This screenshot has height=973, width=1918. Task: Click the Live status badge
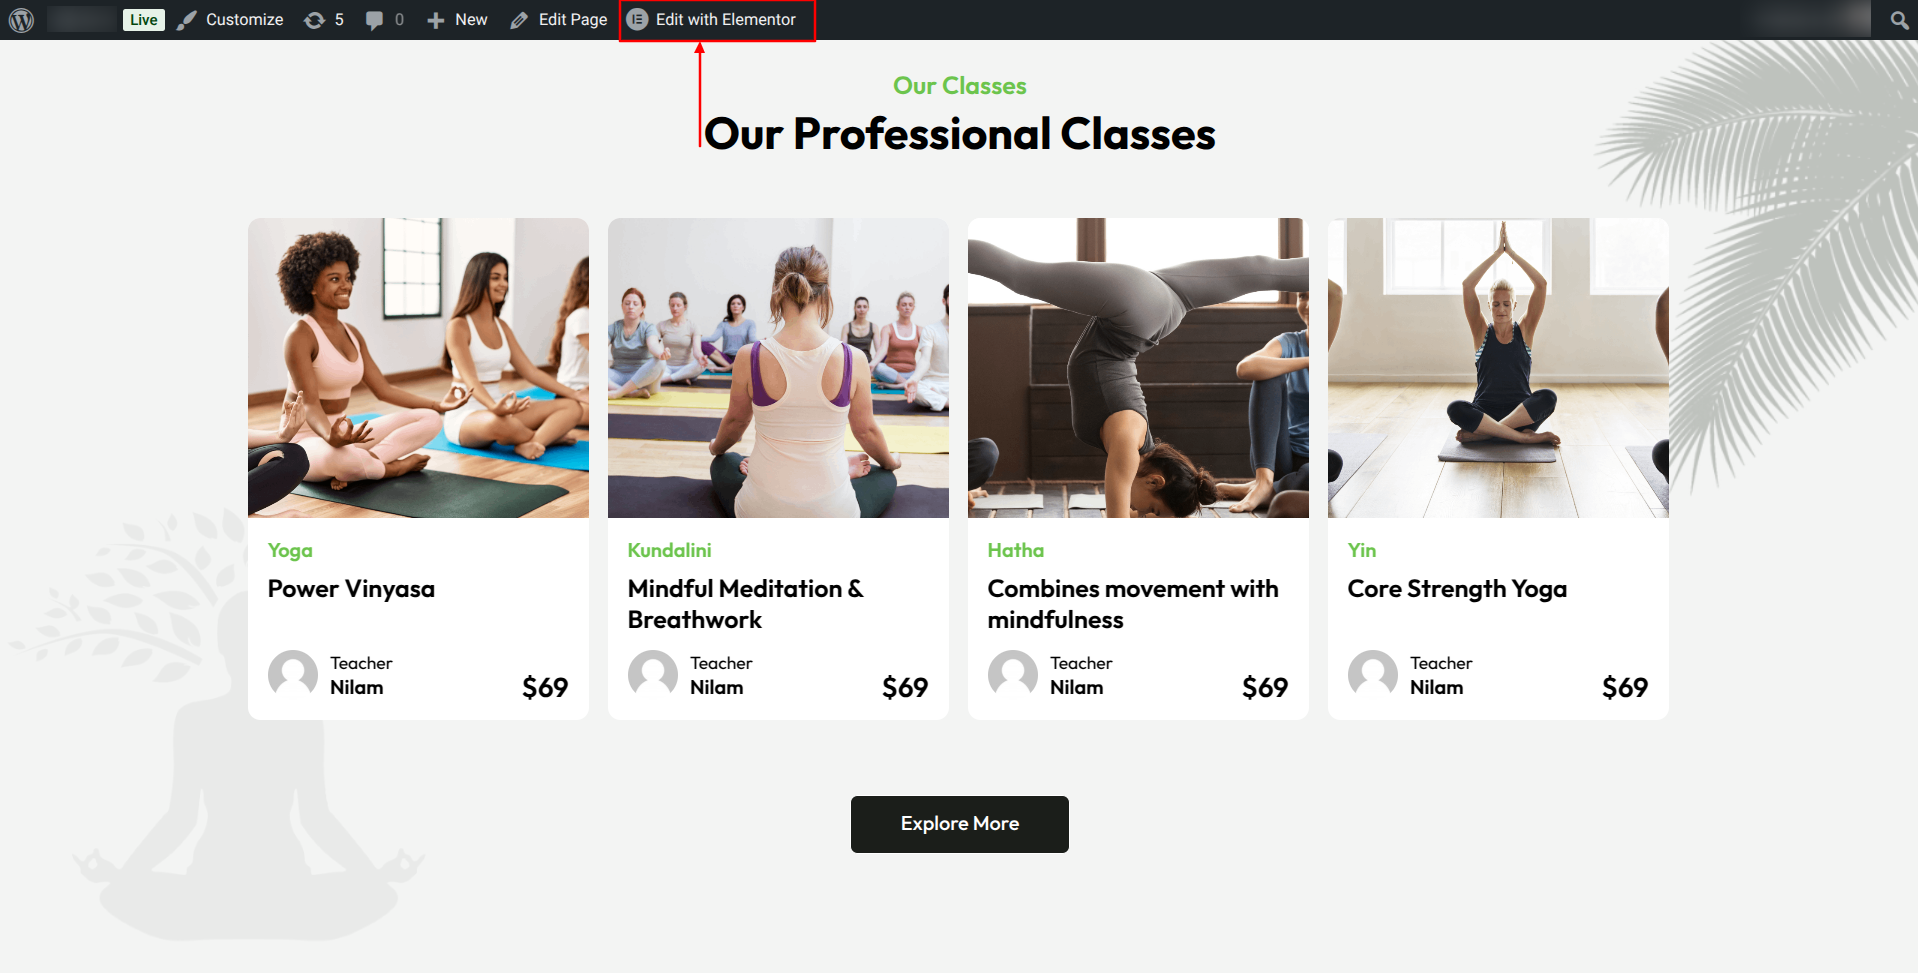(143, 19)
